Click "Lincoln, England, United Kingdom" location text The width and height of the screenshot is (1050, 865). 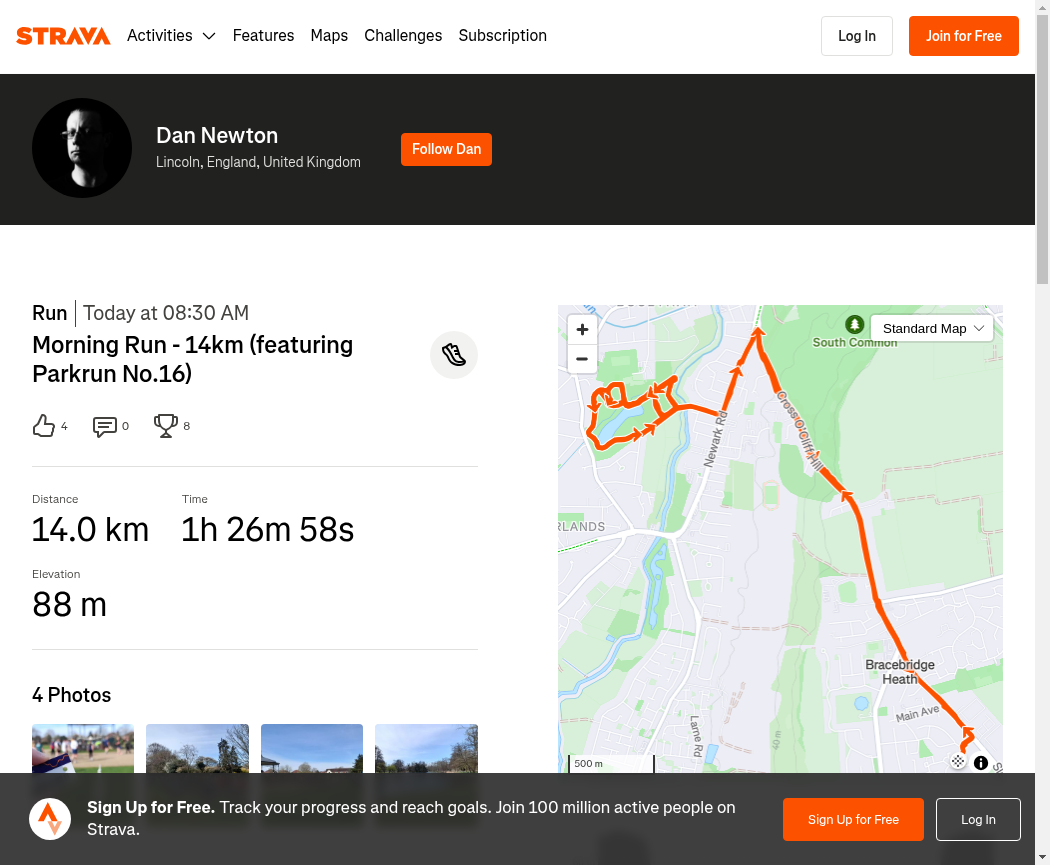pyautogui.click(x=258, y=162)
